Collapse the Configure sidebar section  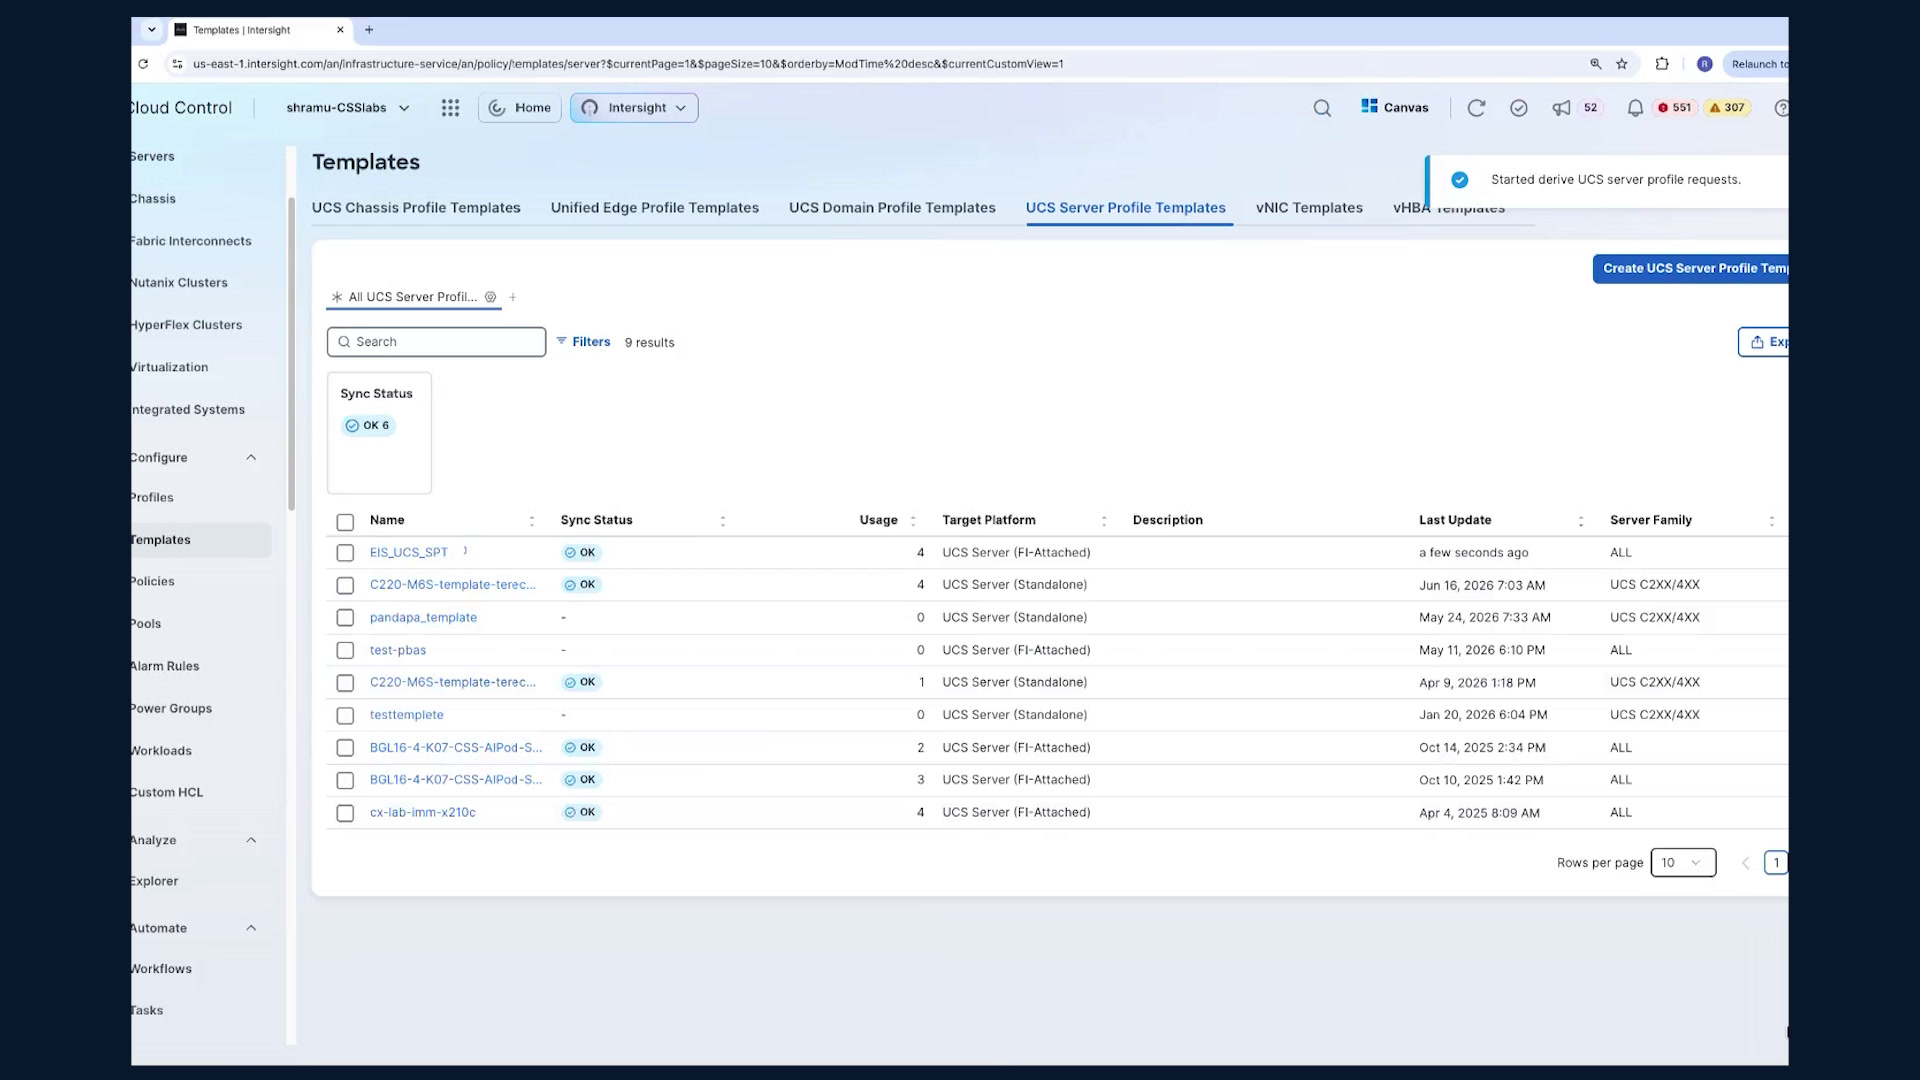251,458
